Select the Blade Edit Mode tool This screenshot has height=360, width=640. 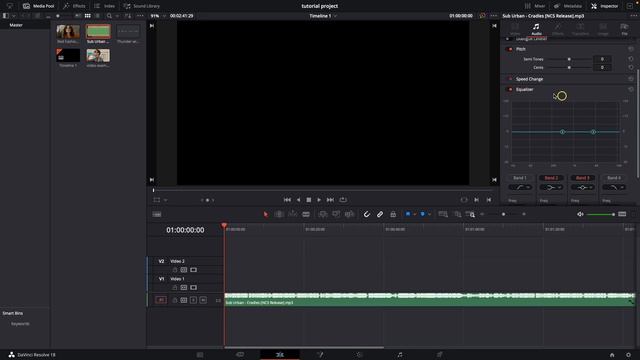[x=306, y=214]
